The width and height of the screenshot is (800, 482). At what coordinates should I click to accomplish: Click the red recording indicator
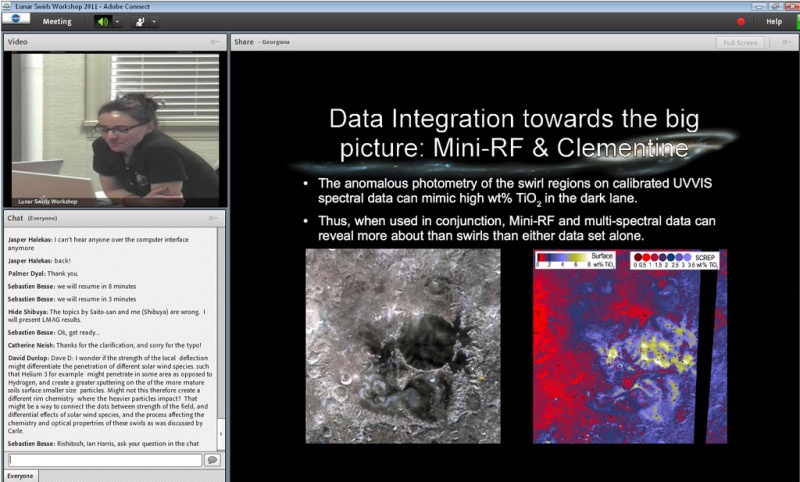coord(741,21)
